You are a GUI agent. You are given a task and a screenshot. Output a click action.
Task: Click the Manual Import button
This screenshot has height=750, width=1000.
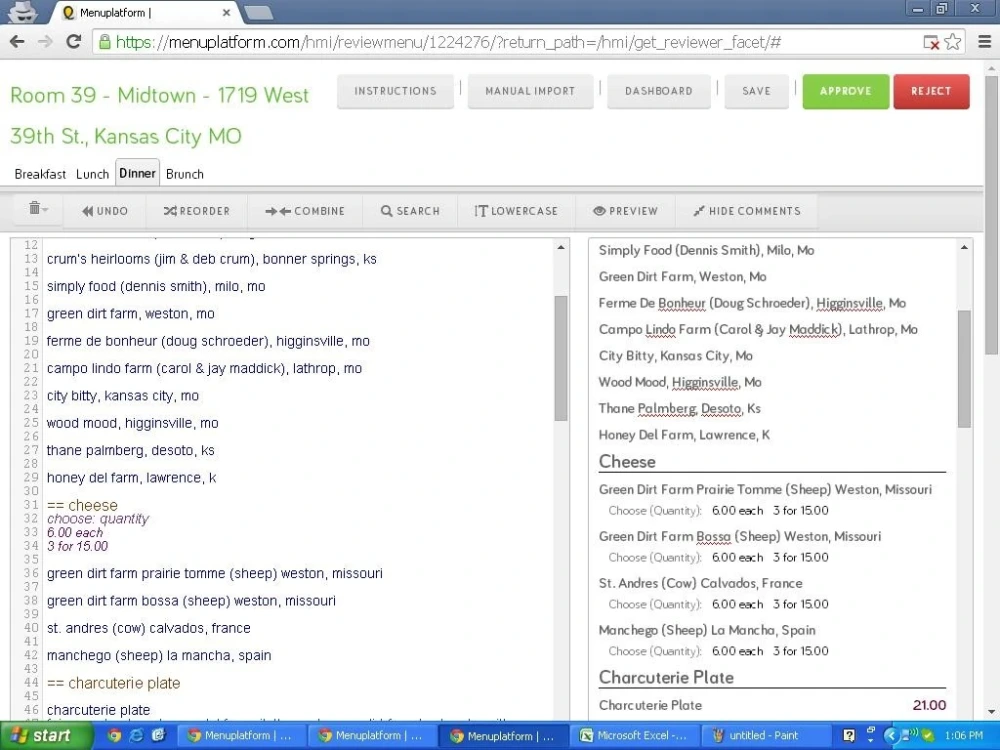pos(530,91)
